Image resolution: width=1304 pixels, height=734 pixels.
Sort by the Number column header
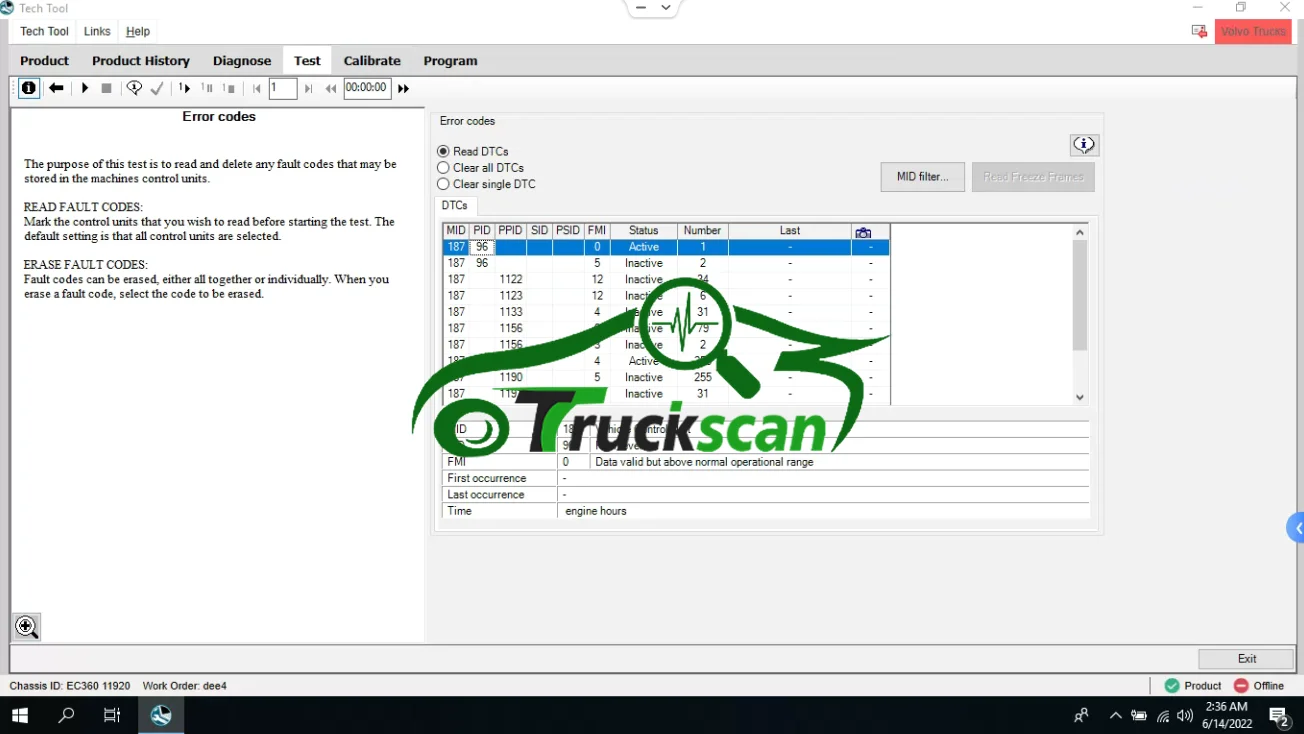coord(703,231)
